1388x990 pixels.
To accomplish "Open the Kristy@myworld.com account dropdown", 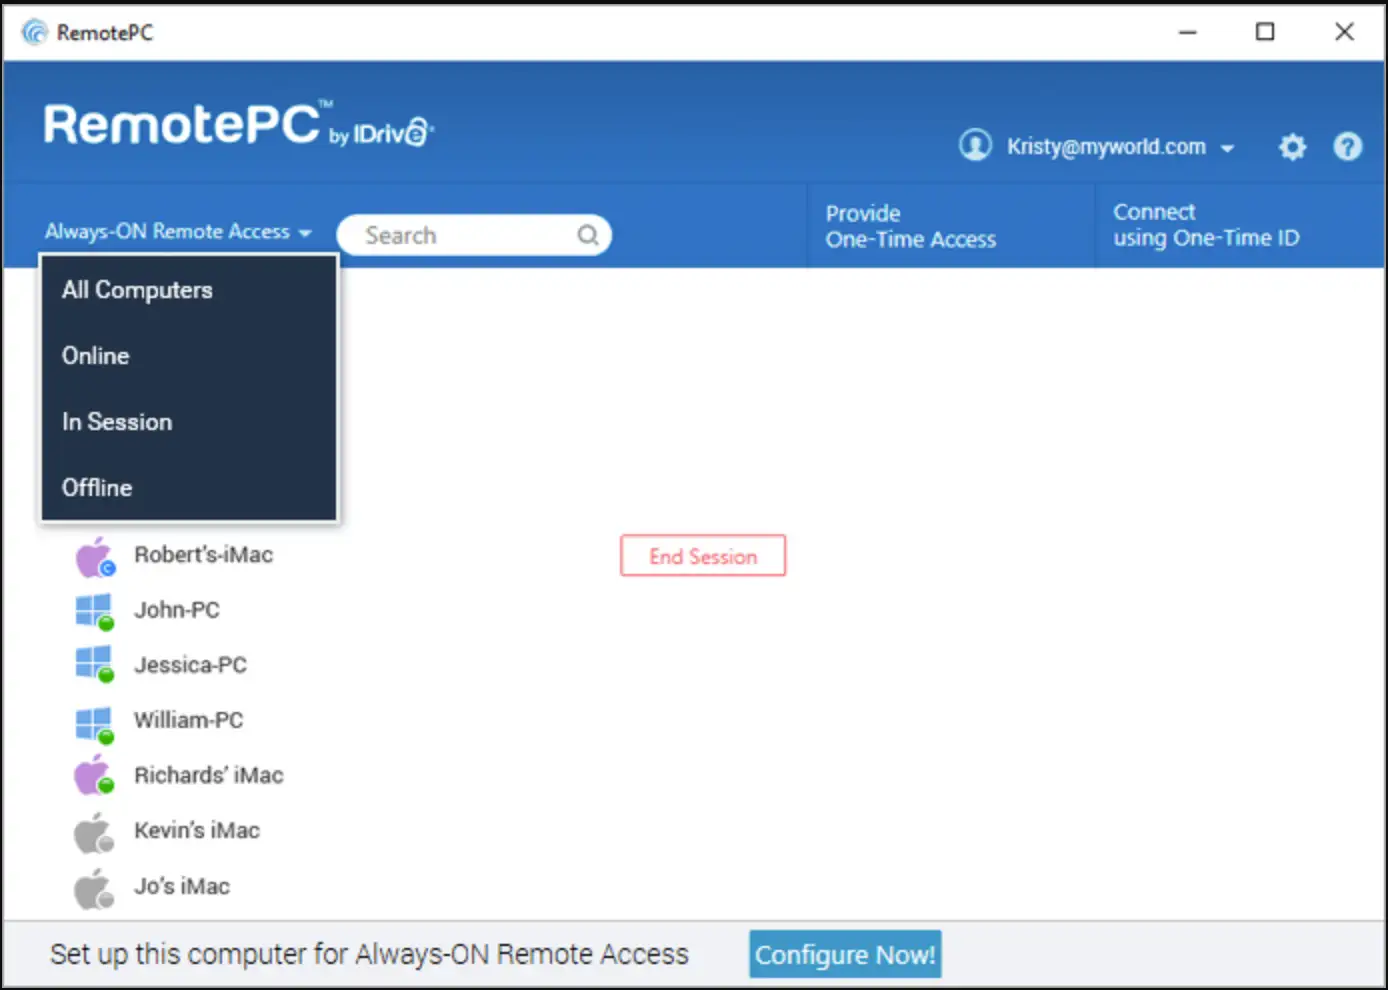I will [x=1121, y=147].
